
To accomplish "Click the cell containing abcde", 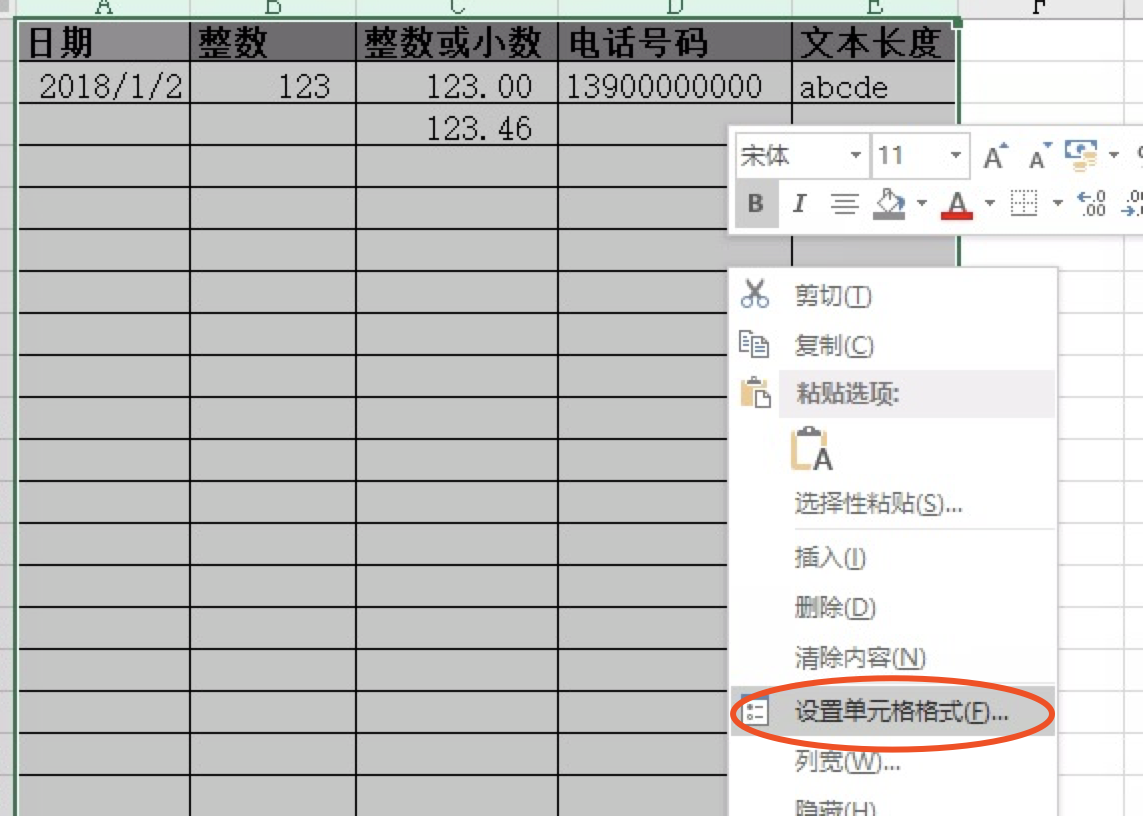I will tap(874, 83).
